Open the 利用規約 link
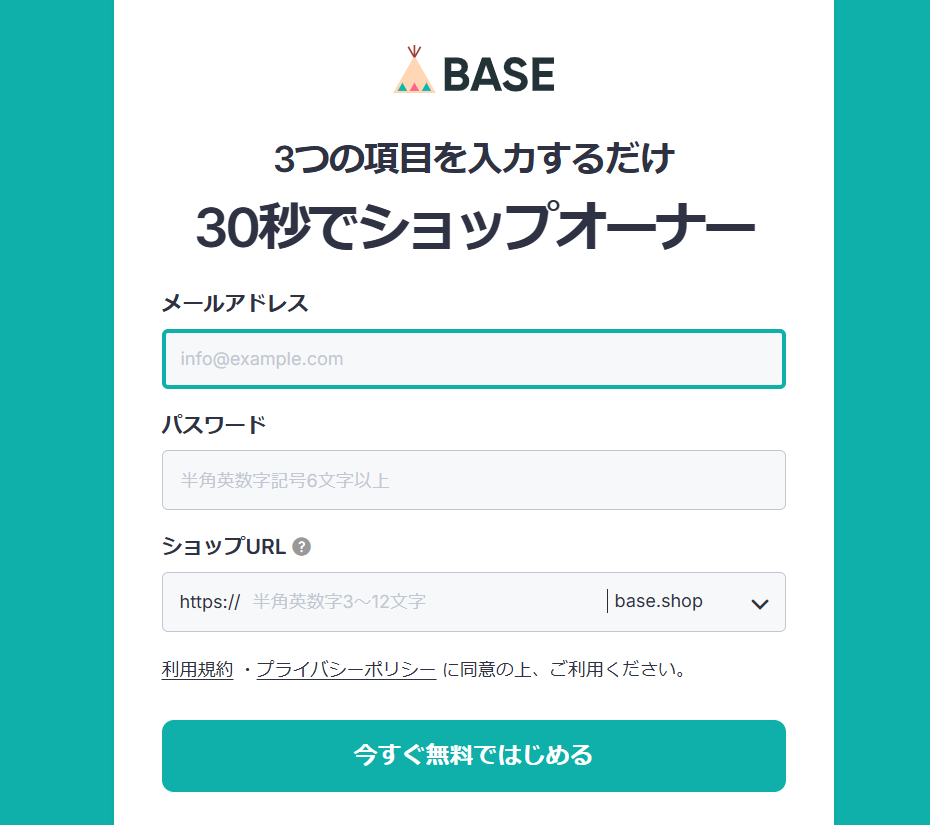The image size is (930, 825). pos(197,670)
